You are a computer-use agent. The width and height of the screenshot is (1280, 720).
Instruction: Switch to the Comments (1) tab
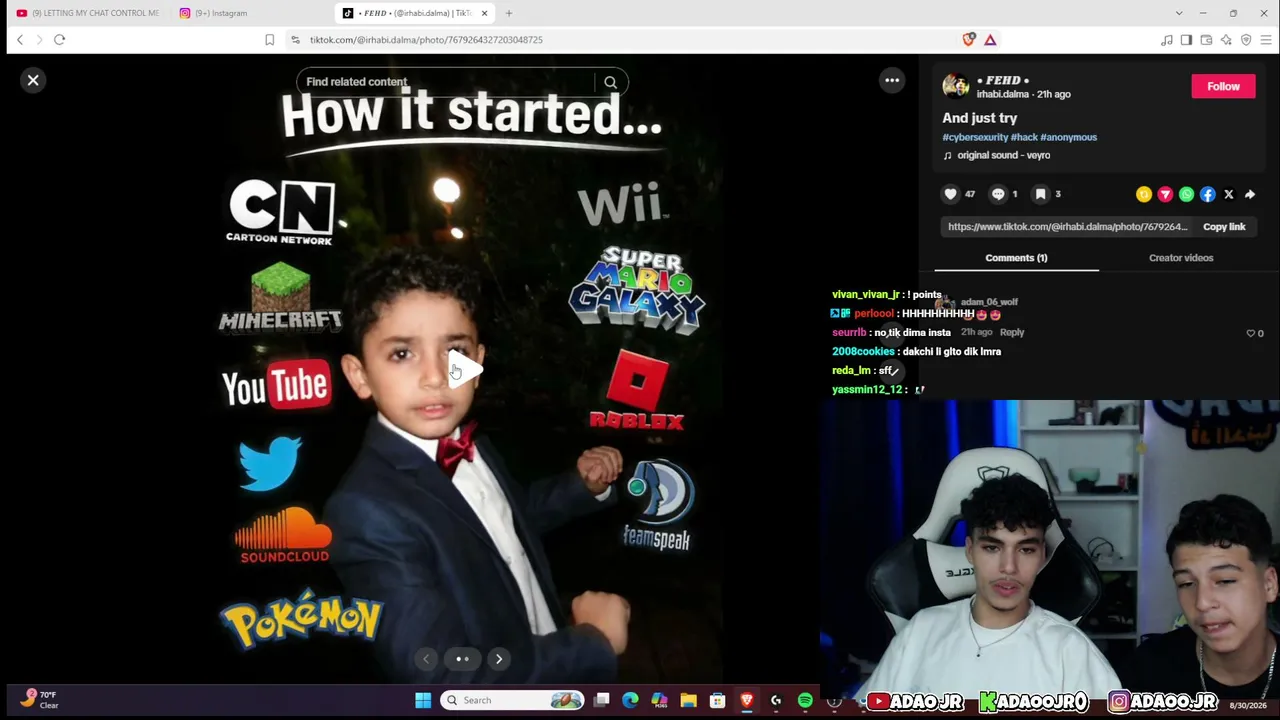click(1016, 258)
